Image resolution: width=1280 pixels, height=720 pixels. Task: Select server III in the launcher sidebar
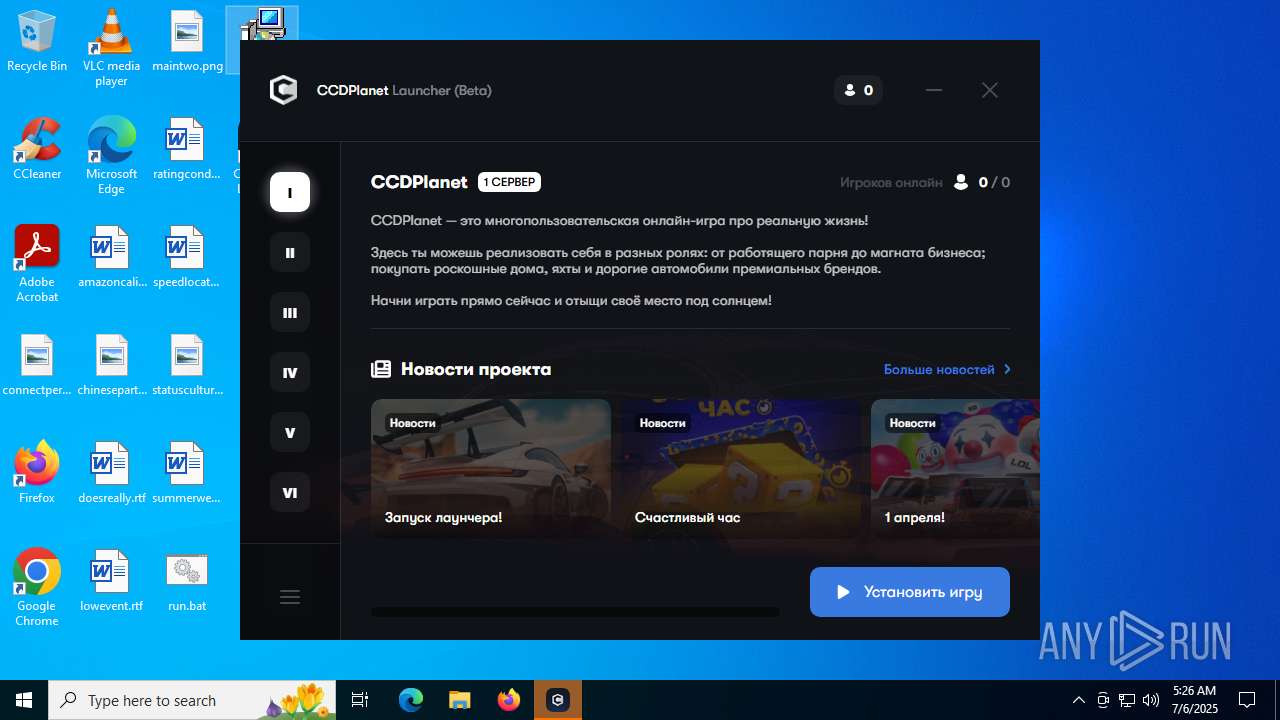pos(290,312)
